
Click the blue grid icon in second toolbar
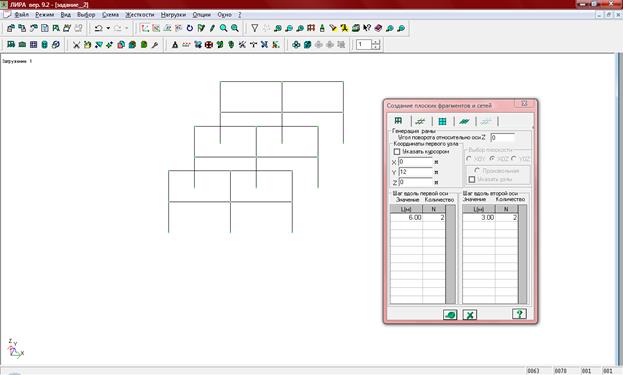[33, 44]
